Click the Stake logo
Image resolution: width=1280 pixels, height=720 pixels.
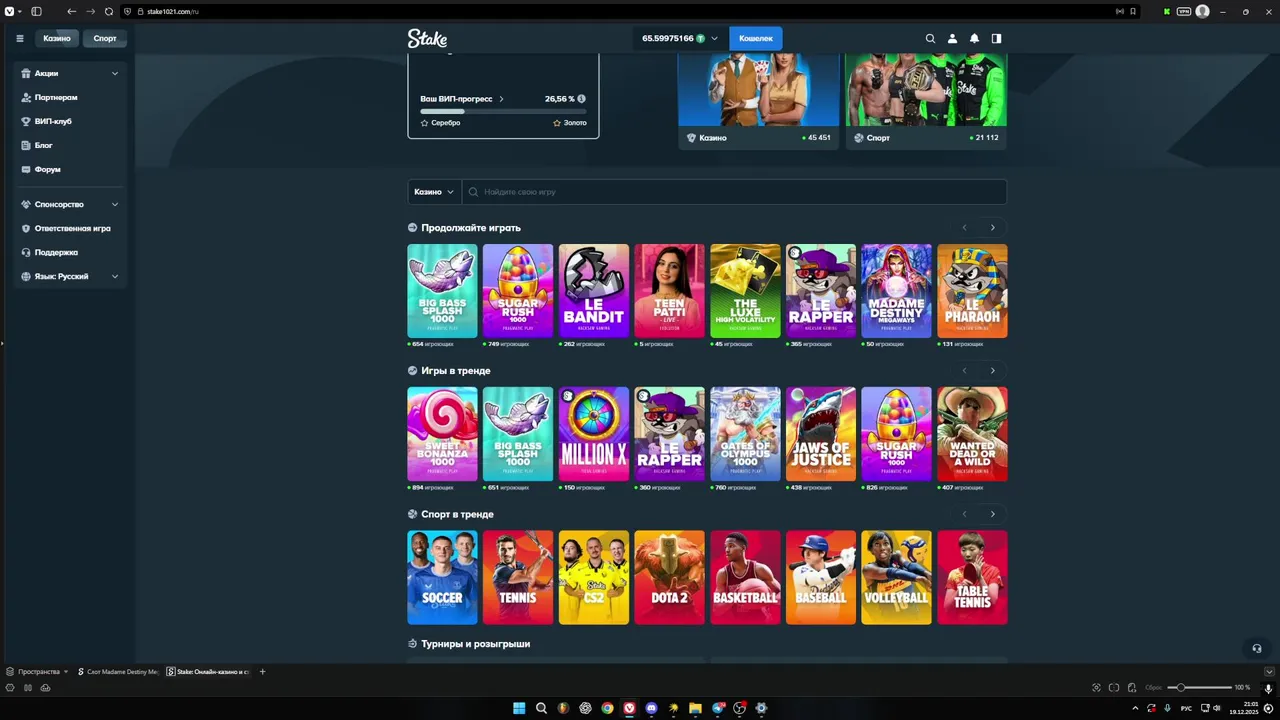tap(427, 38)
